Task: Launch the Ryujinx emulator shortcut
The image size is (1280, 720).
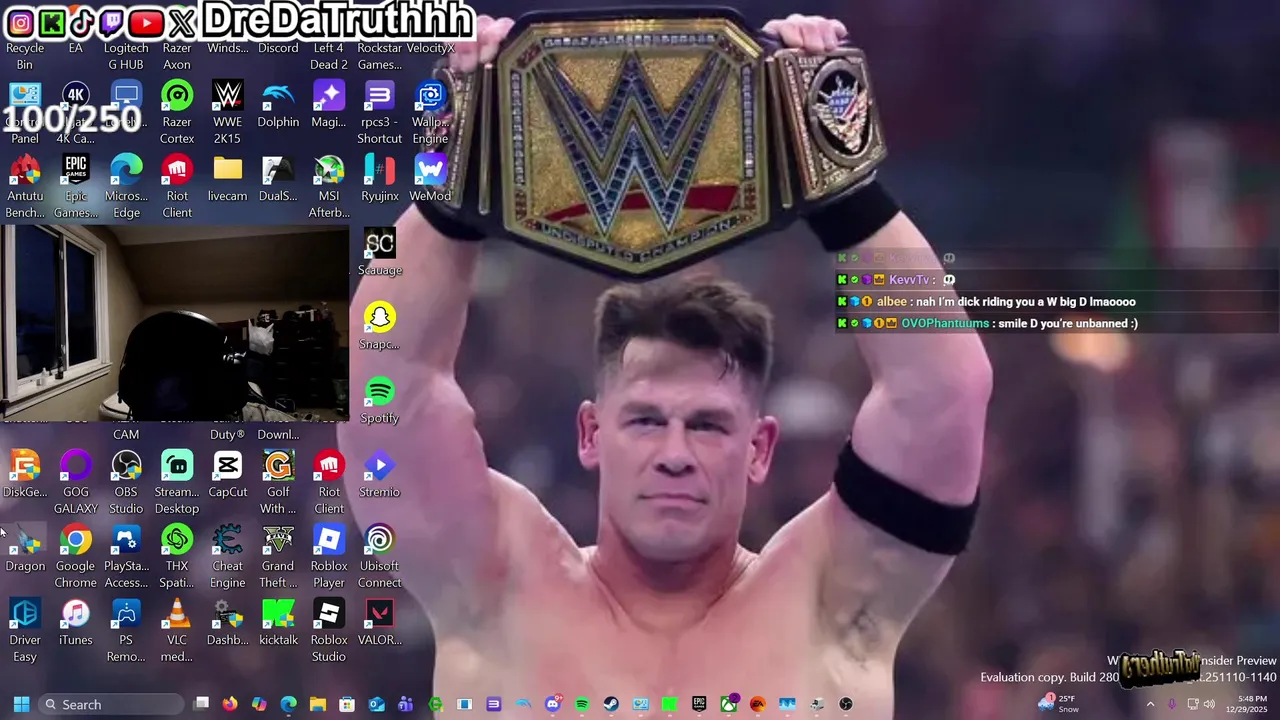Action: pos(380,179)
